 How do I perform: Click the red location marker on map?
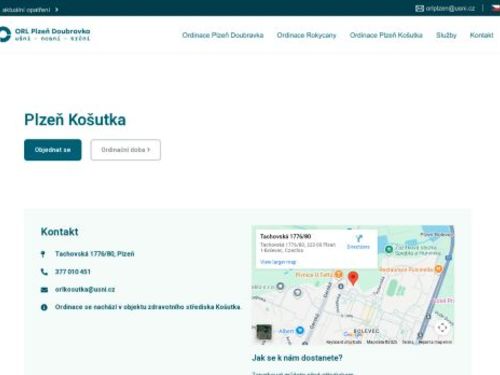coord(353,279)
